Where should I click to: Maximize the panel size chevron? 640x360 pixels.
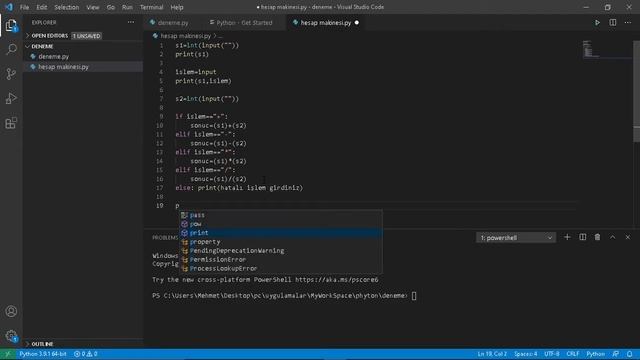[x=613, y=237]
